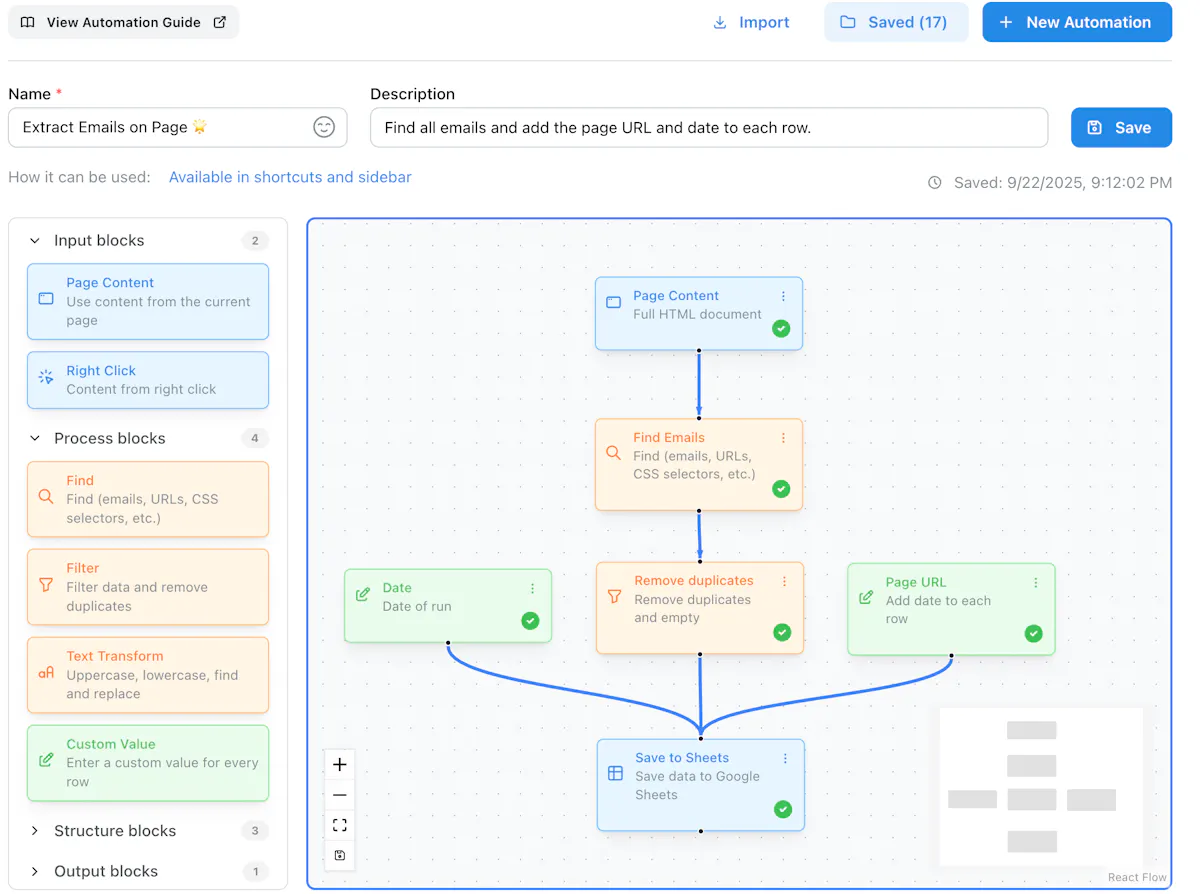
Task: Click the Description input field
Action: (x=709, y=127)
